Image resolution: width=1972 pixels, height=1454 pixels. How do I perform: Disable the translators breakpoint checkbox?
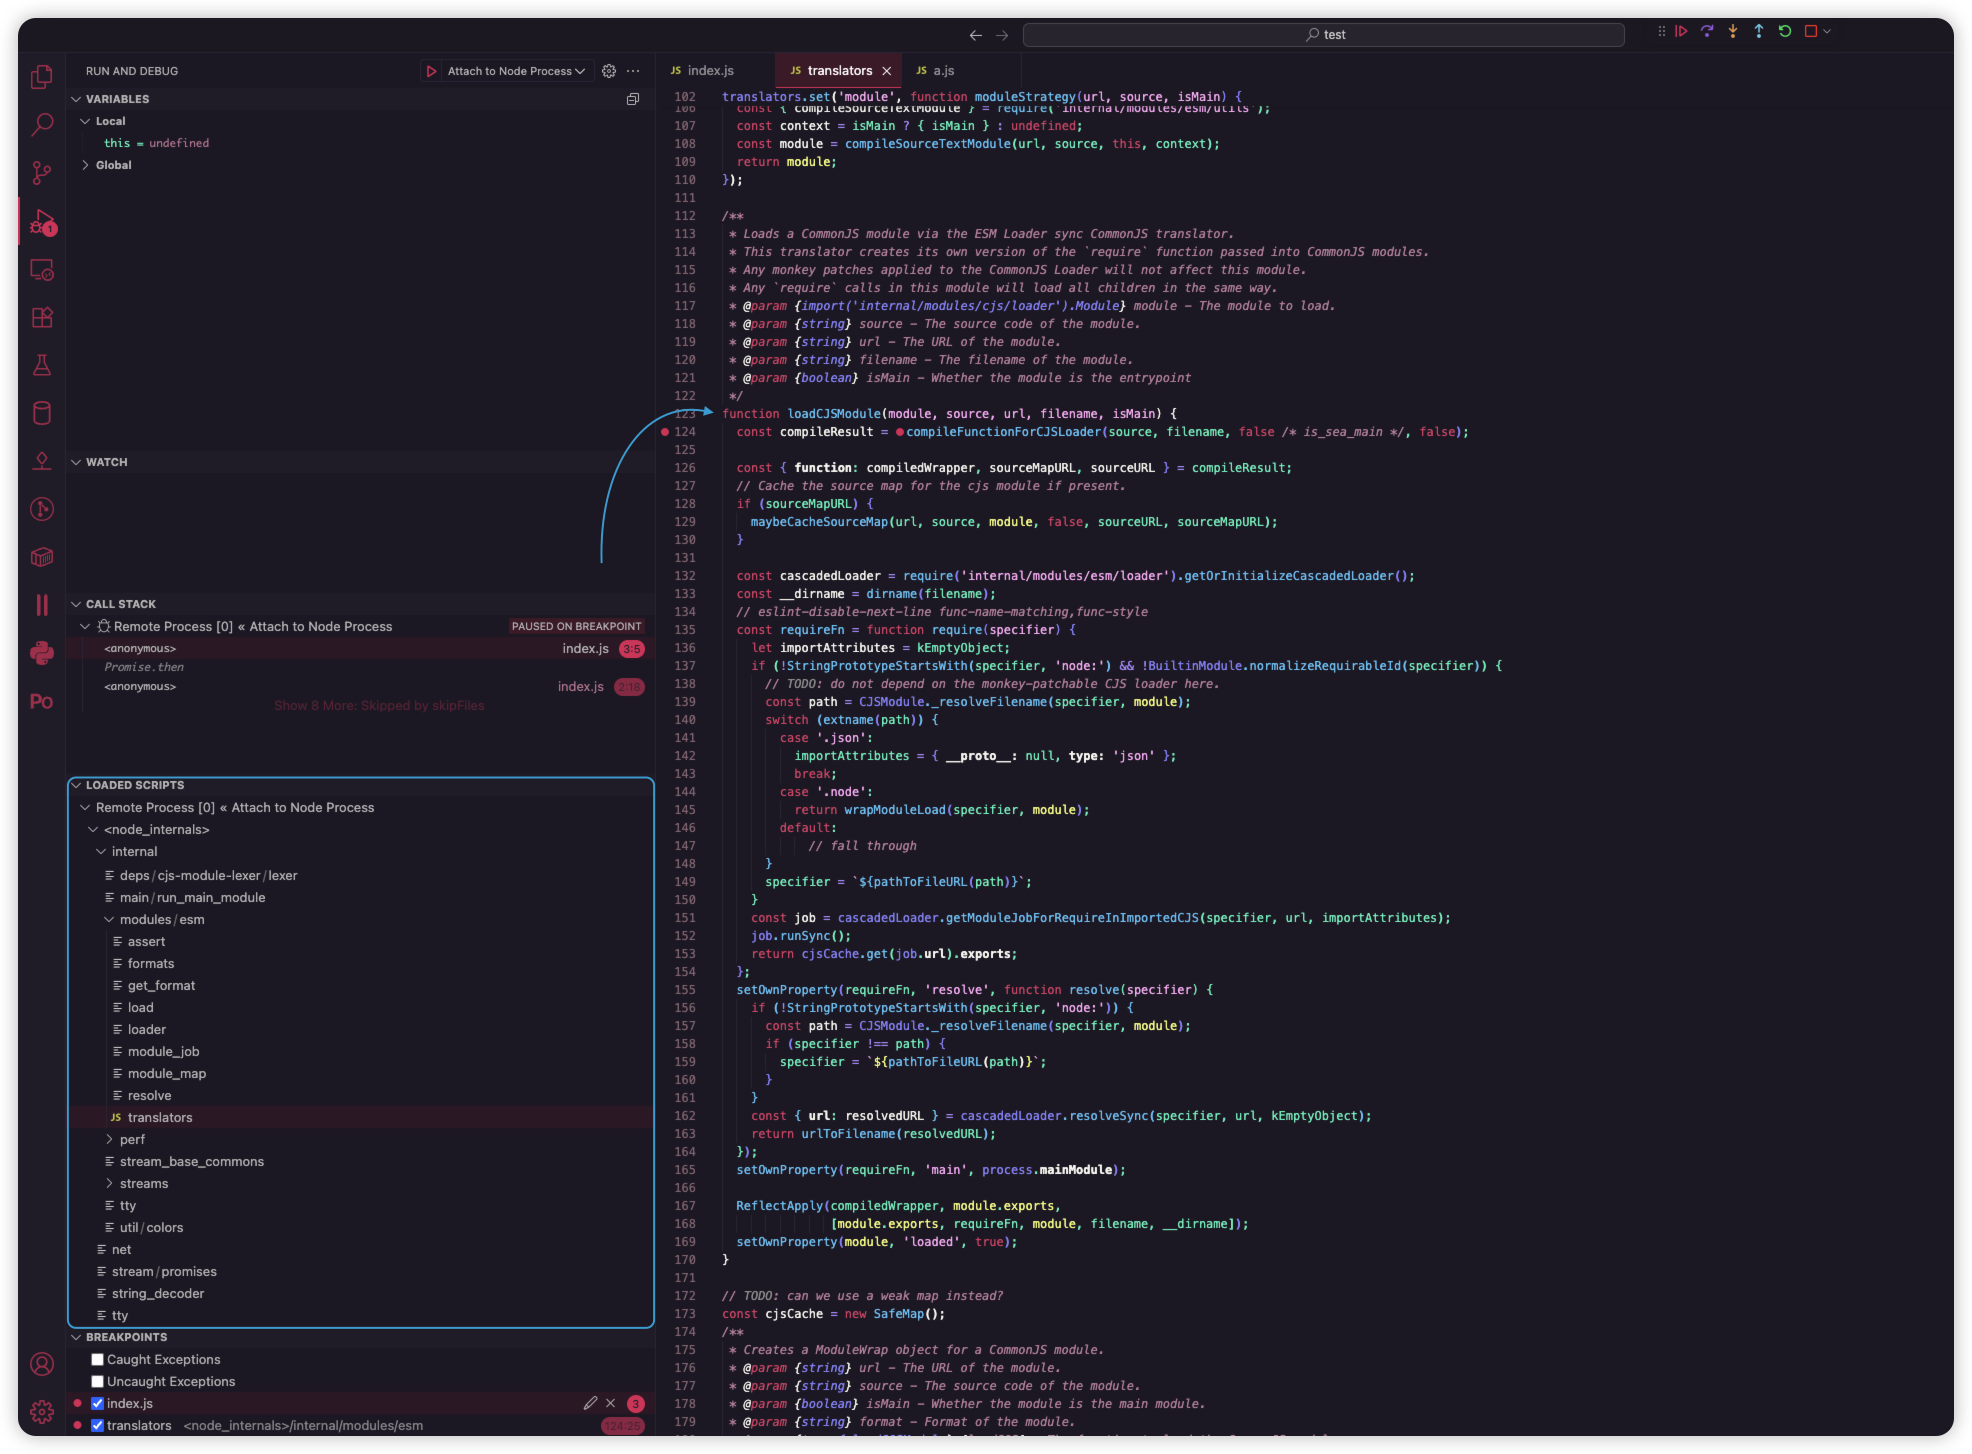98,1425
